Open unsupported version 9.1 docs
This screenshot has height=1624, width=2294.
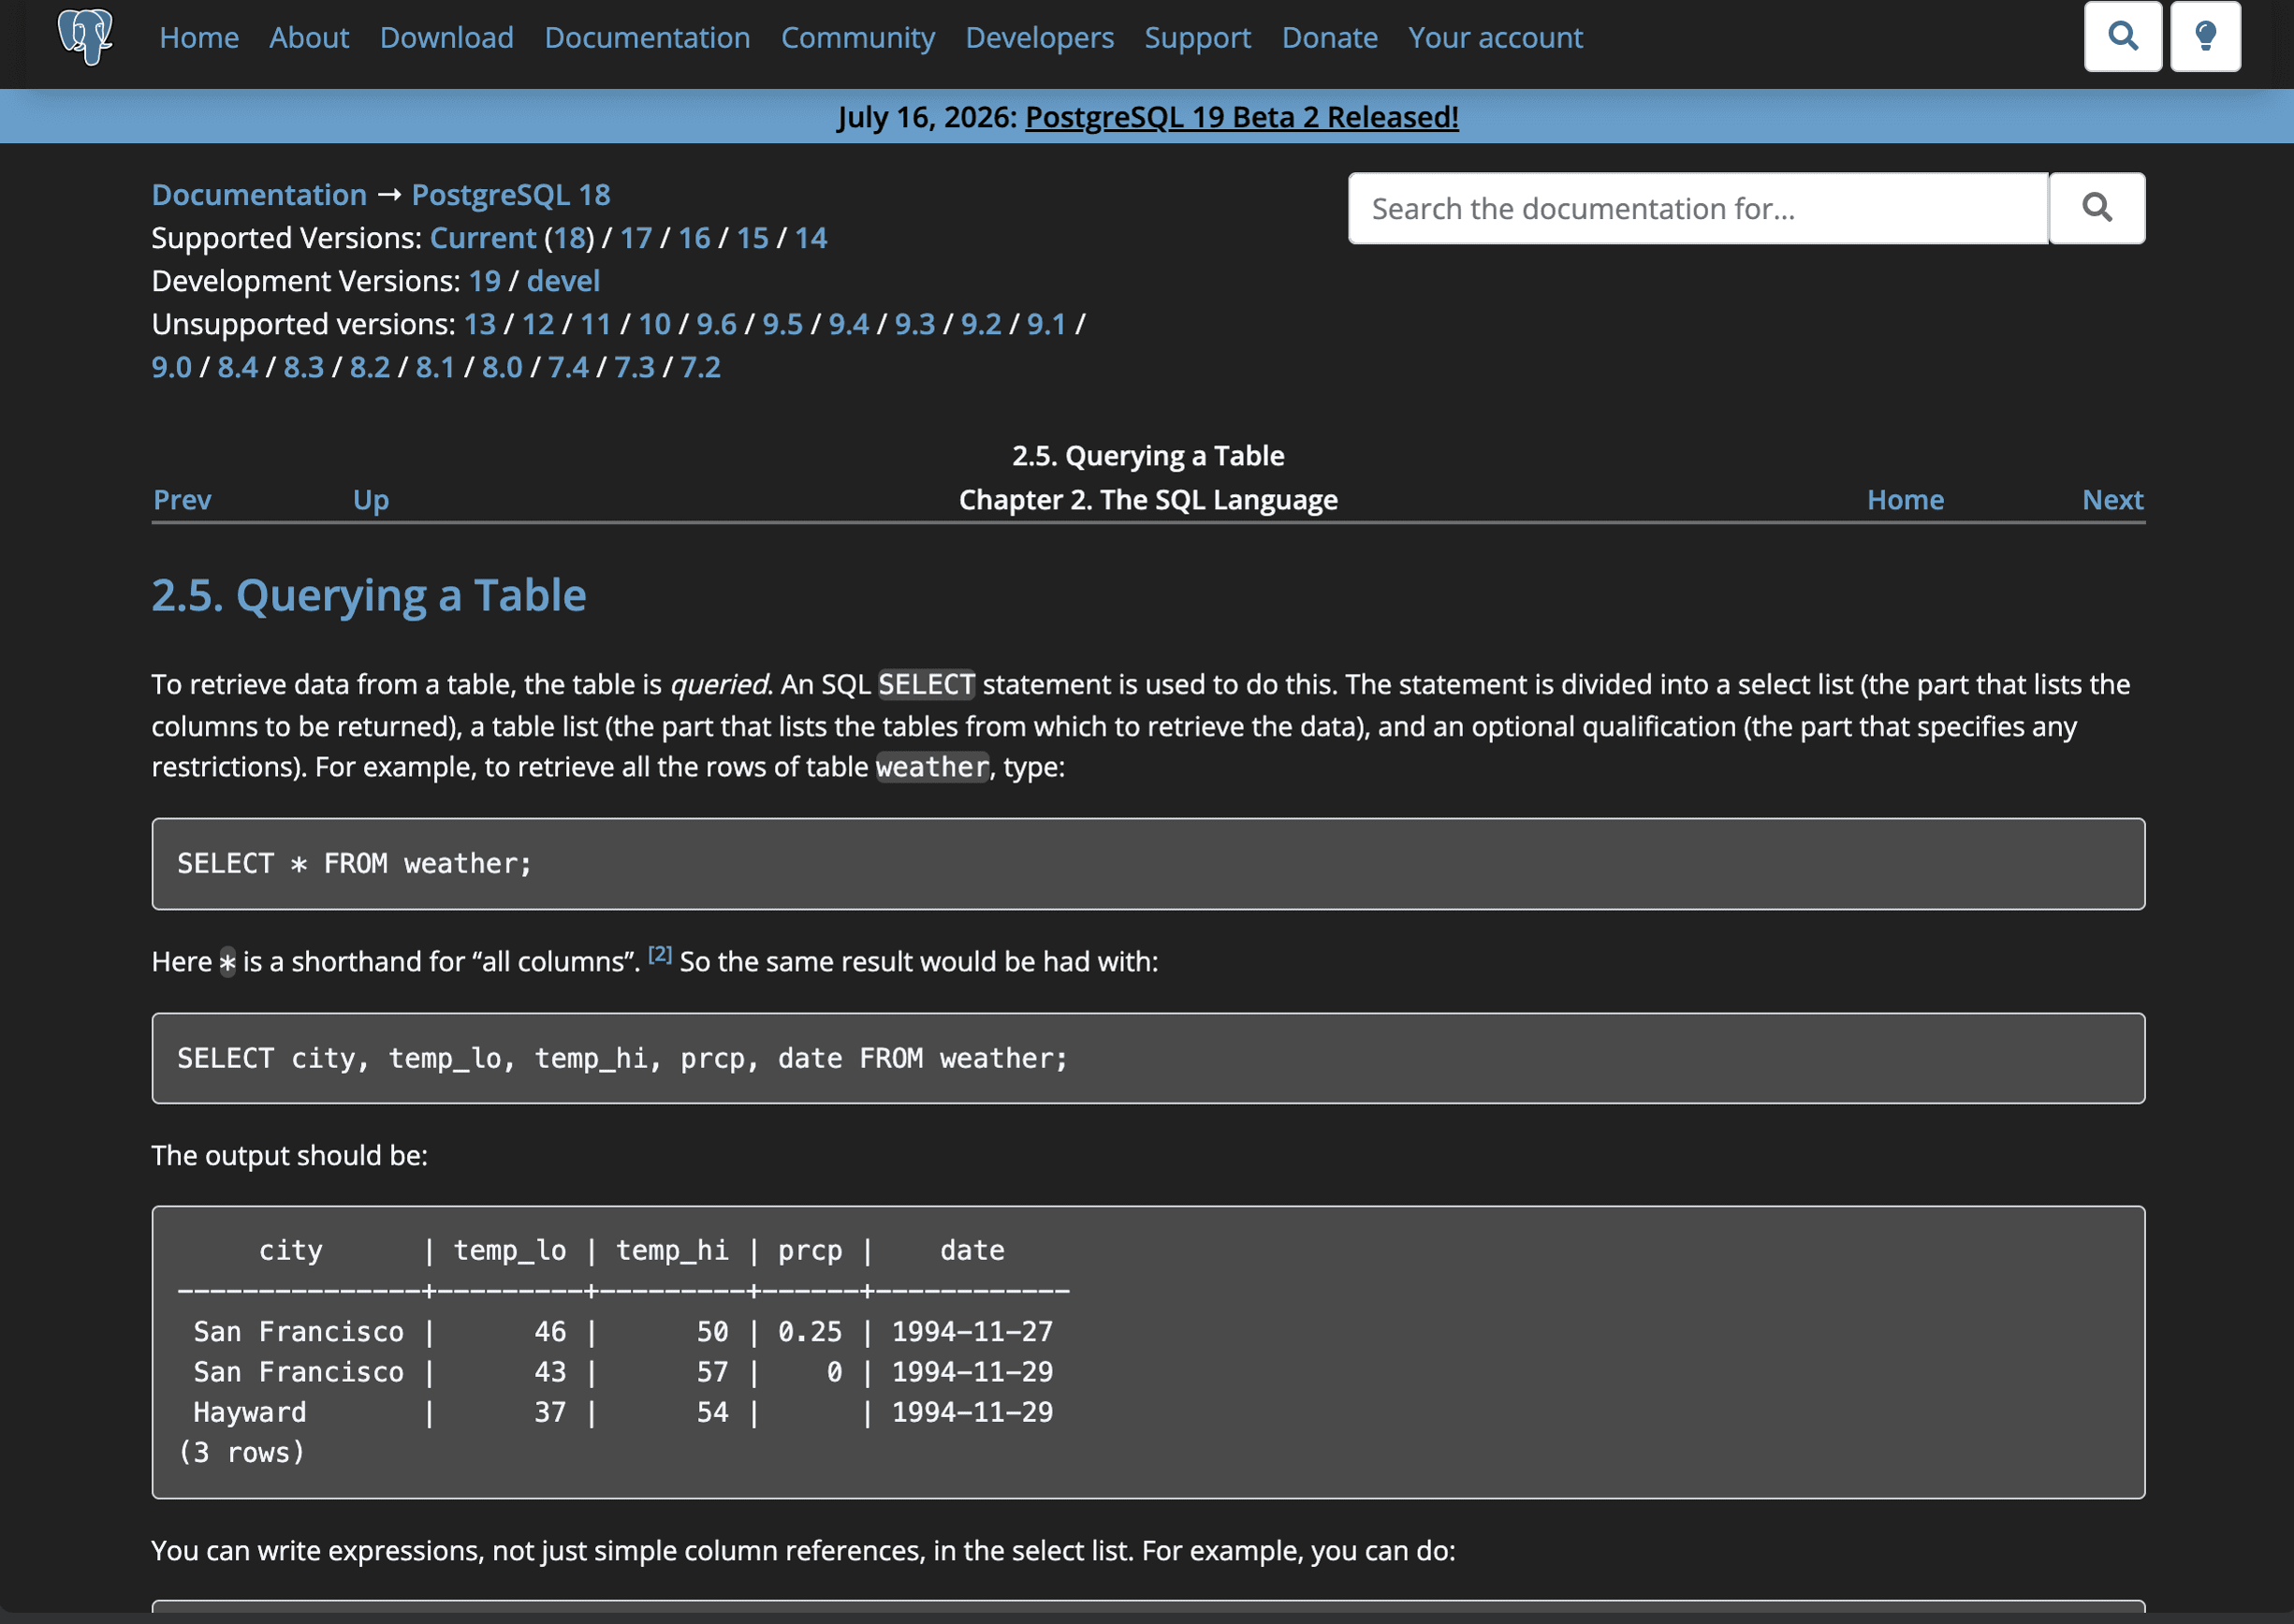click(x=1047, y=324)
